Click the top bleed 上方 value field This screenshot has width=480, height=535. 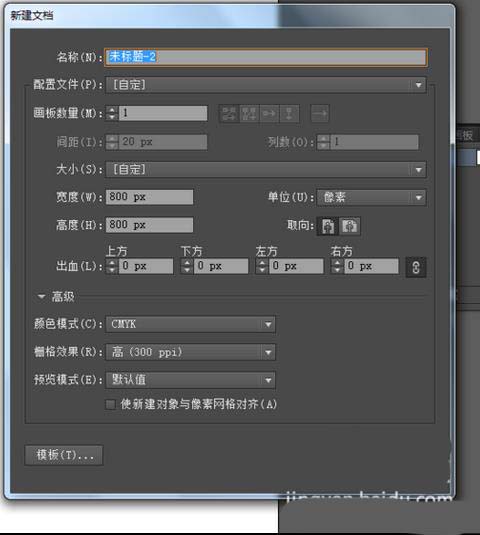tap(146, 266)
